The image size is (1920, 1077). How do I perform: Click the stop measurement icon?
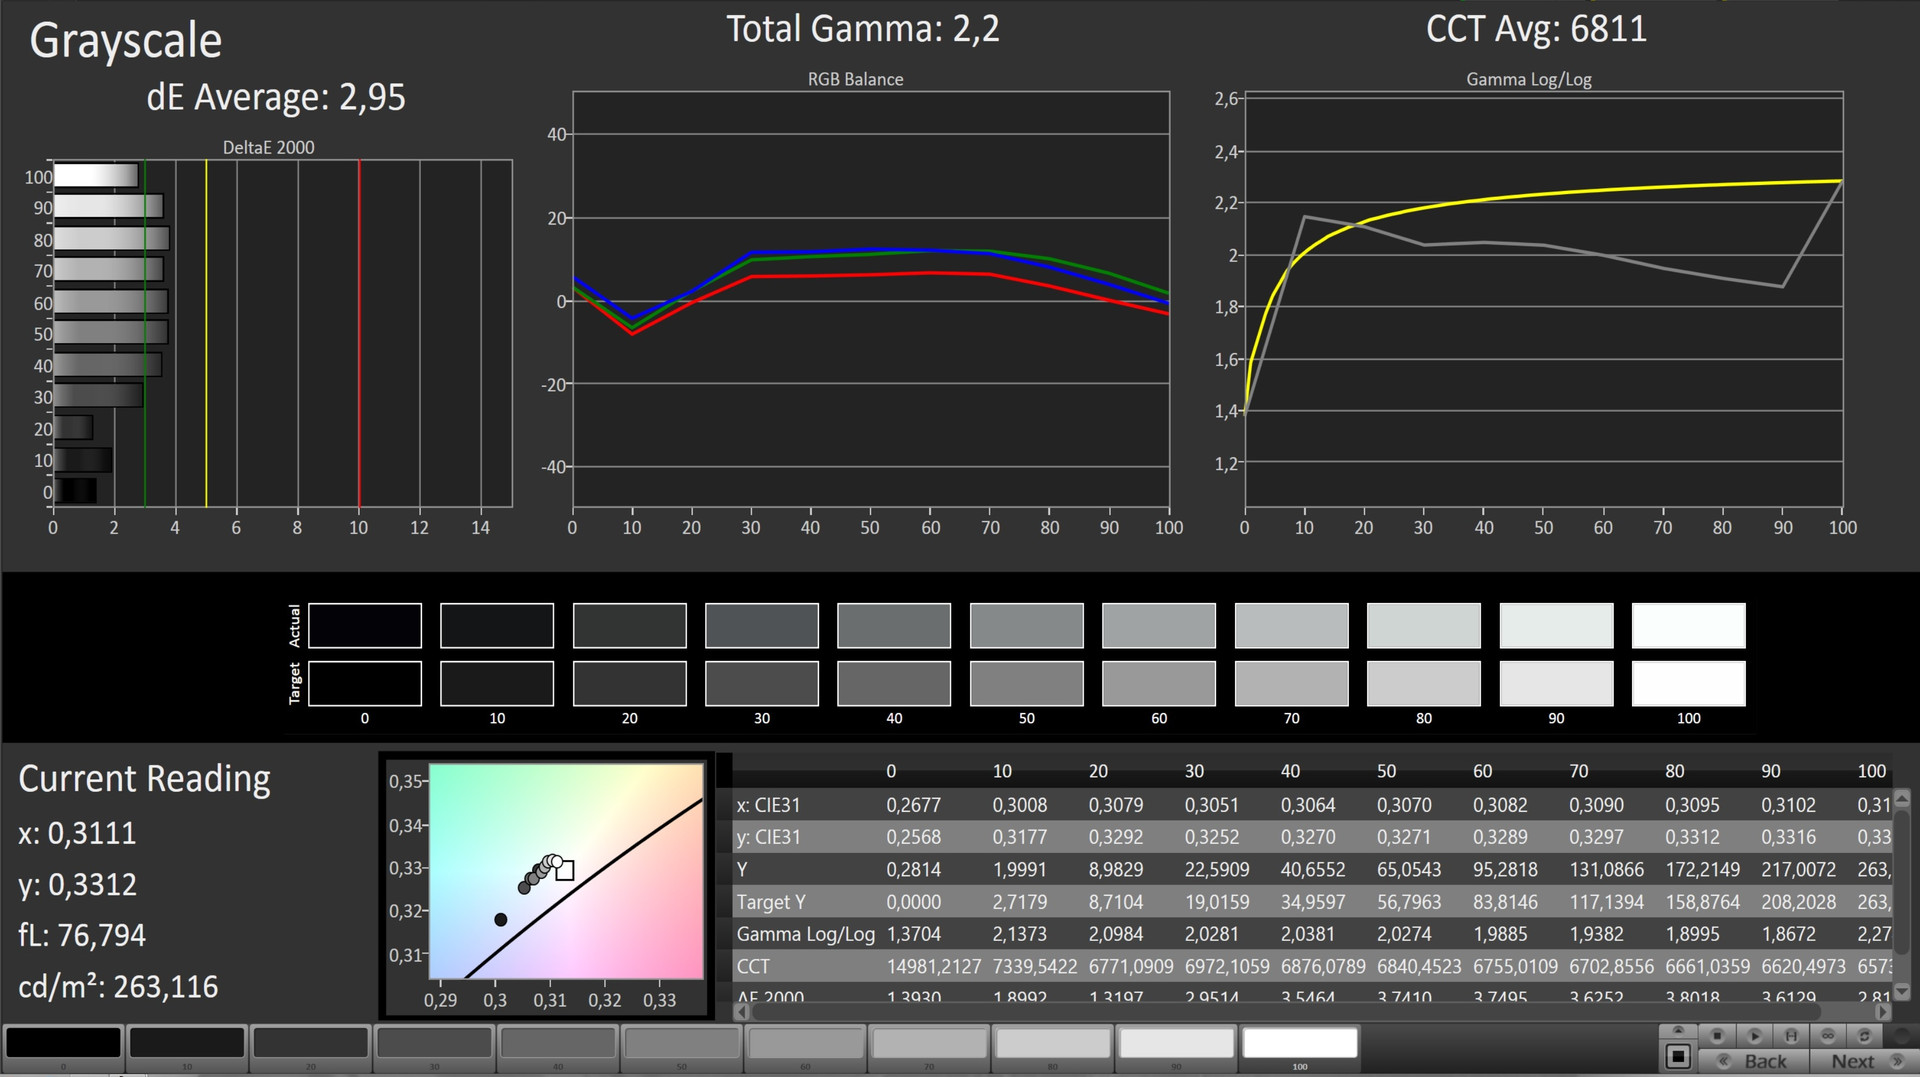click(1717, 1036)
